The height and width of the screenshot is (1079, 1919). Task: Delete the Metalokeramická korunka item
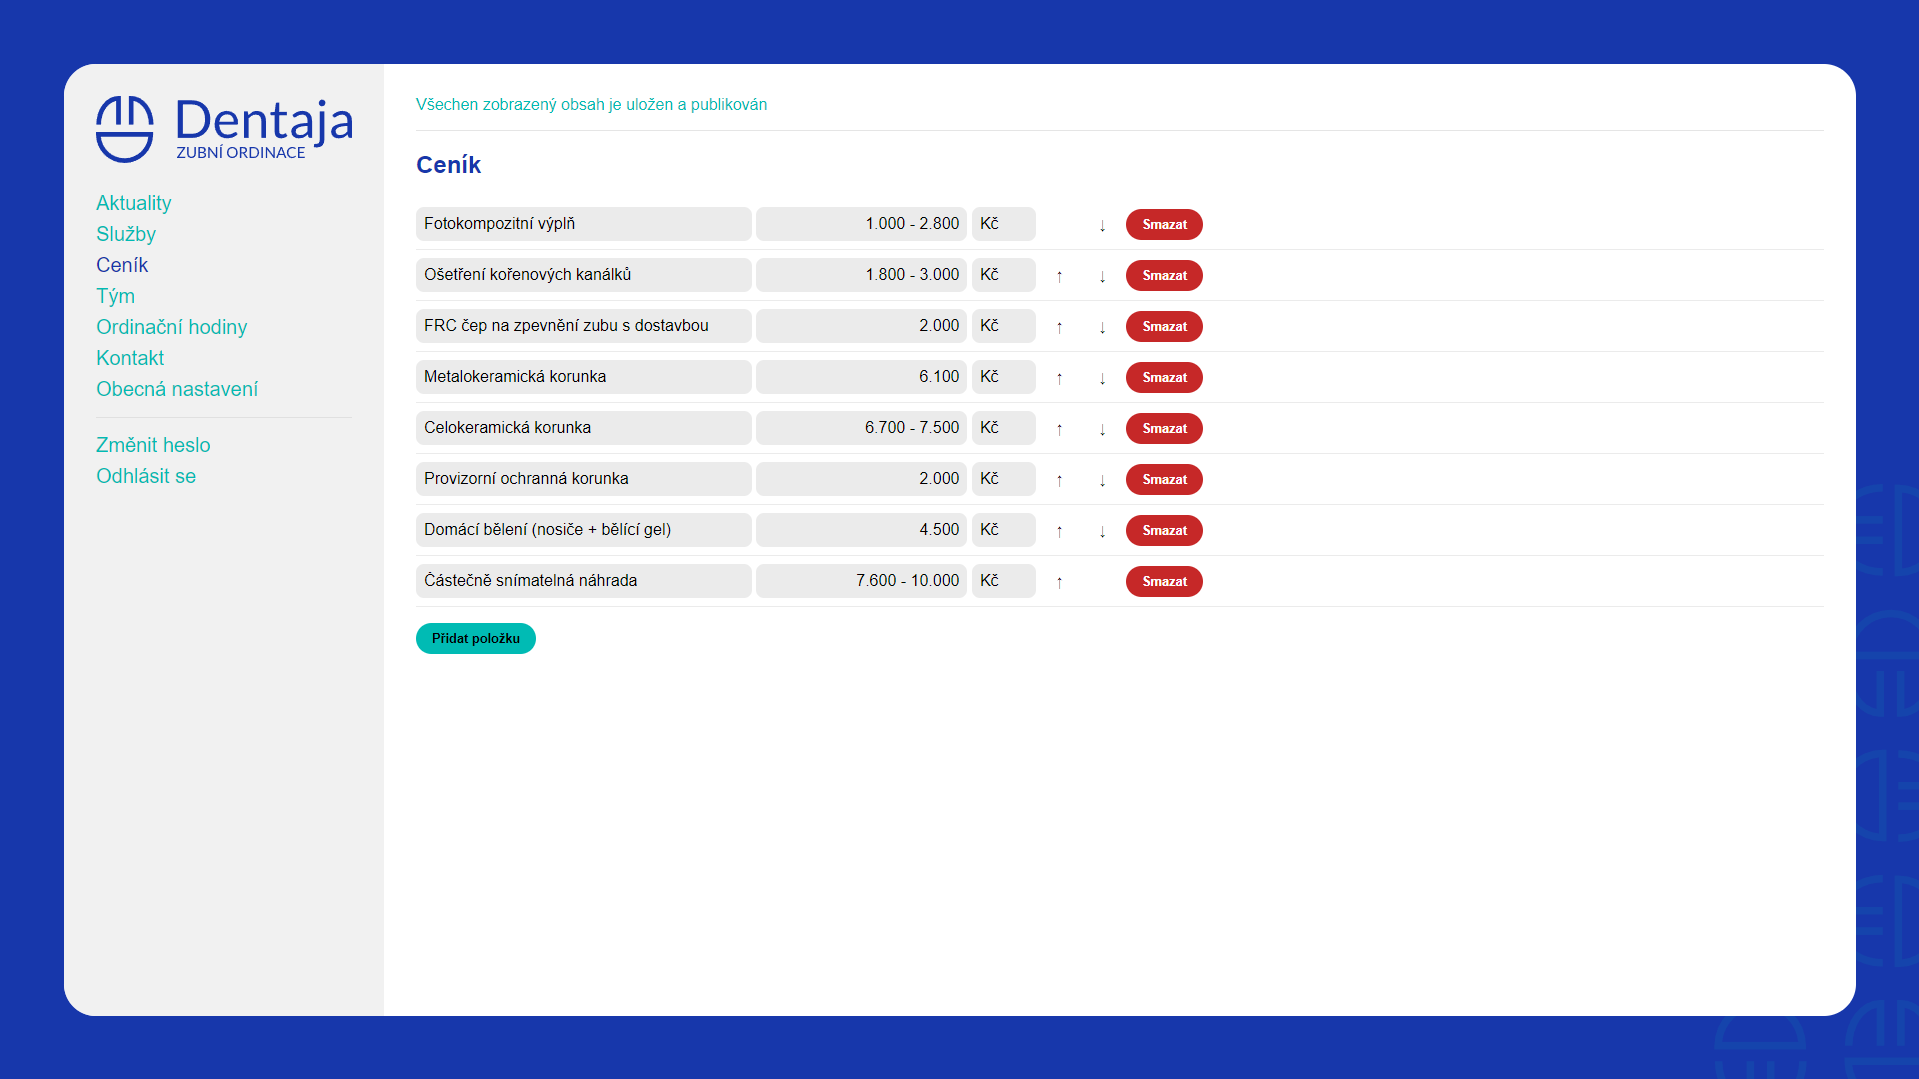click(x=1164, y=377)
